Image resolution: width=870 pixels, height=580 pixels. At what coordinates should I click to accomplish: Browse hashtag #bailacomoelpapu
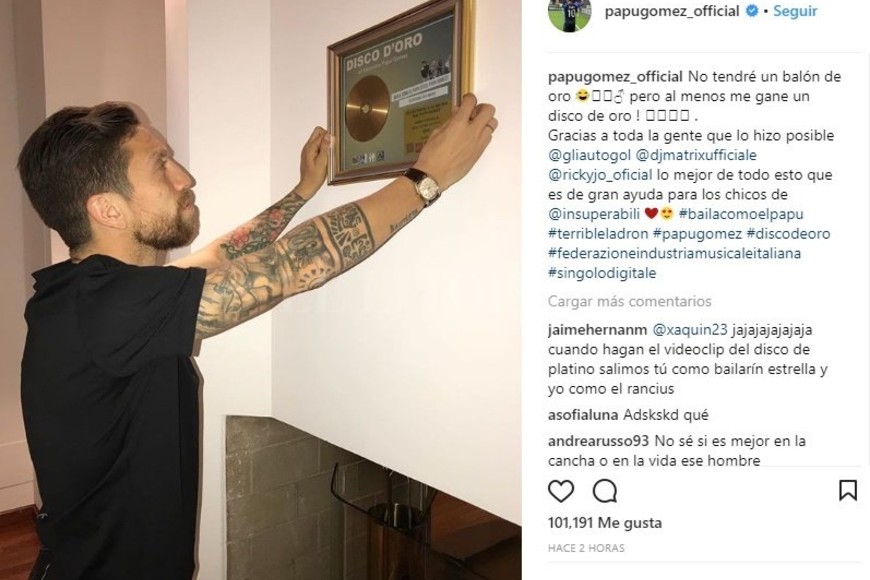pyautogui.click(x=741, y=214)
